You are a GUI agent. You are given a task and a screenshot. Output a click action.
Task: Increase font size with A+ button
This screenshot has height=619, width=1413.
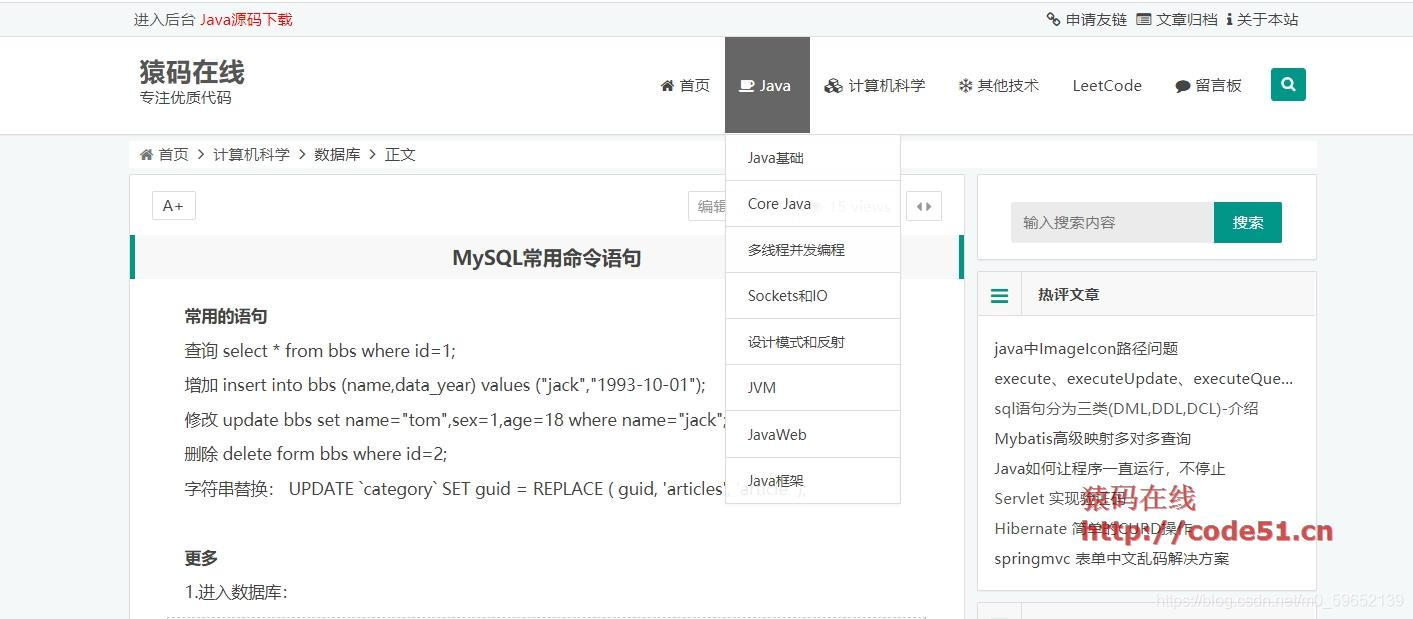[x=173, y=206]
